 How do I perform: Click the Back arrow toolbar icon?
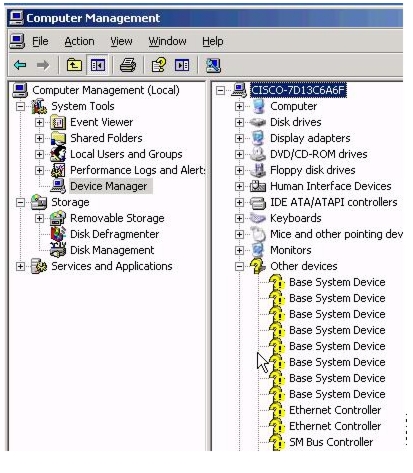click(20, 65)
